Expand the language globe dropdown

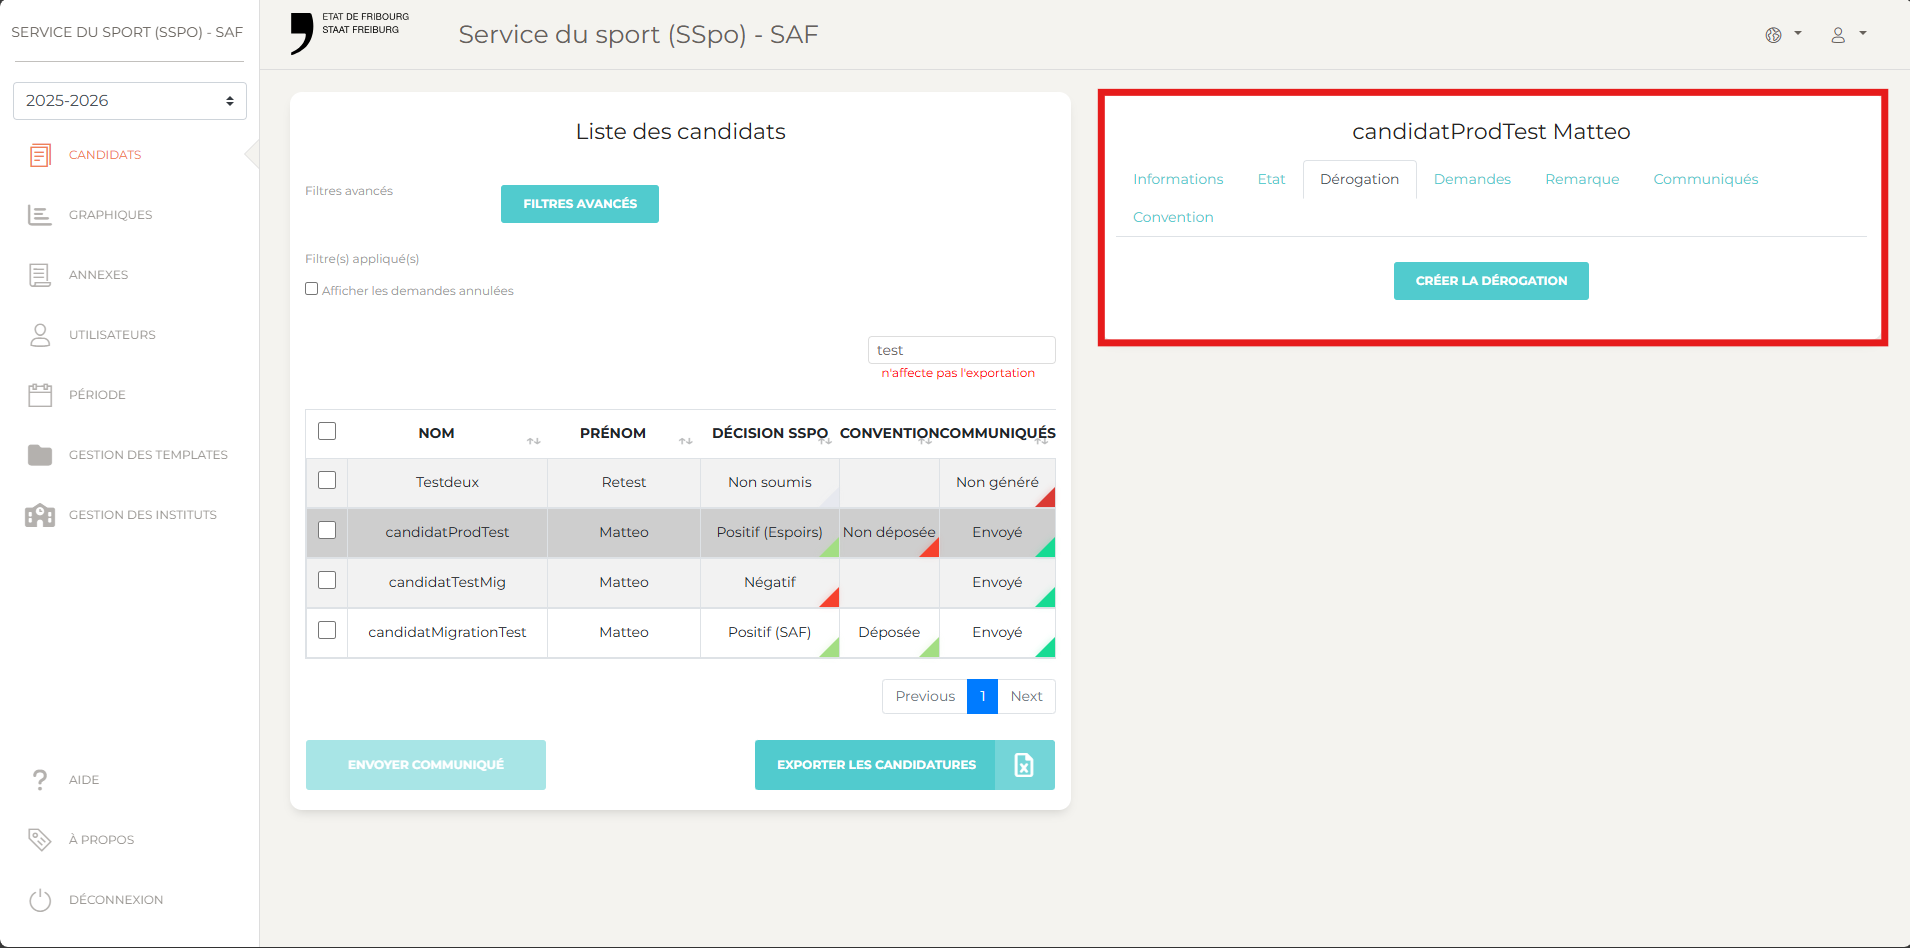pyautogui.click(x=1782, y=35)
